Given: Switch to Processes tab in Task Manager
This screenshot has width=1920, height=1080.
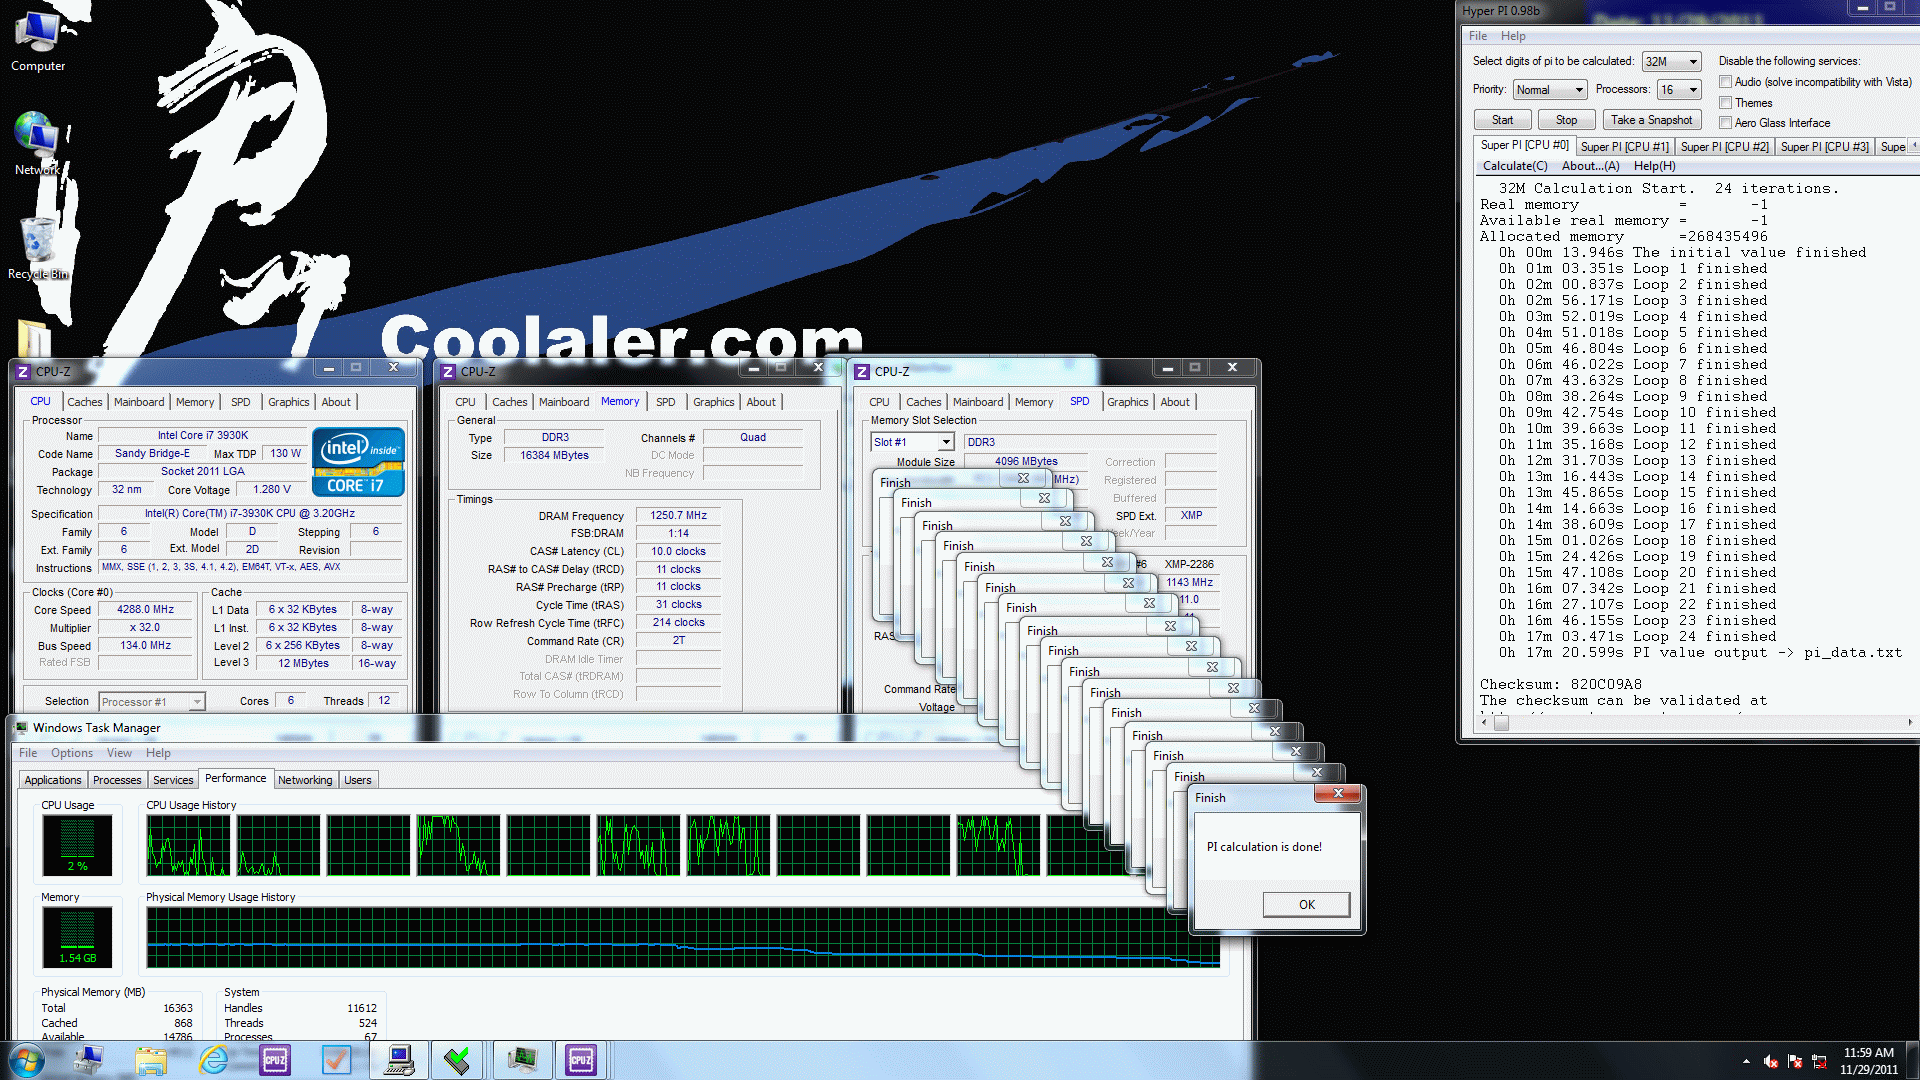Looking at the screenshot, I should (117, 780).
